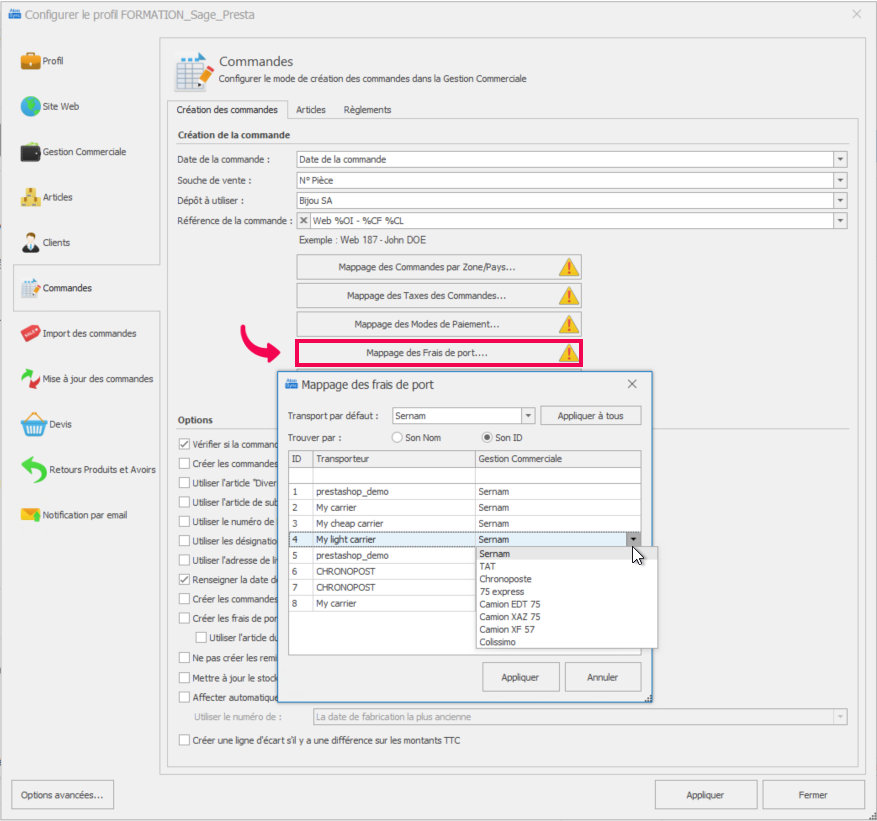Enable the TTC difference line checkbox
Screen dimensions: 877x821
click(184, 740)
